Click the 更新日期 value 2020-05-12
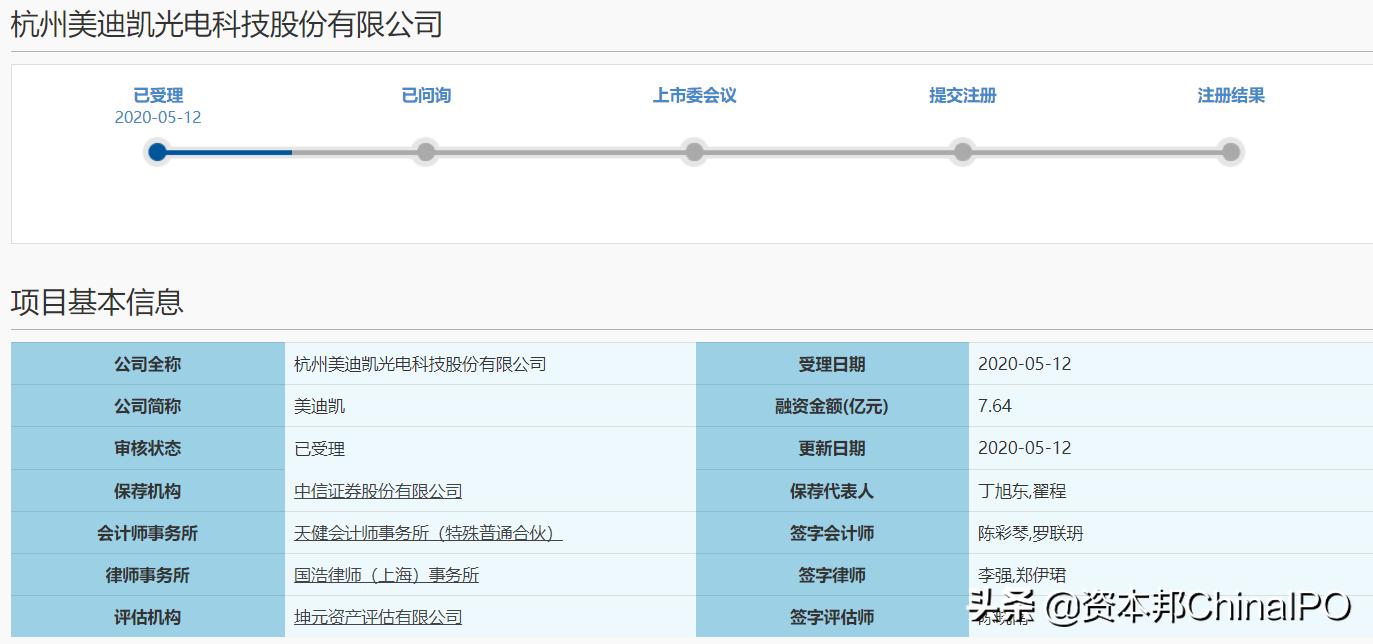1373x644 pixels. point(1025,448)
